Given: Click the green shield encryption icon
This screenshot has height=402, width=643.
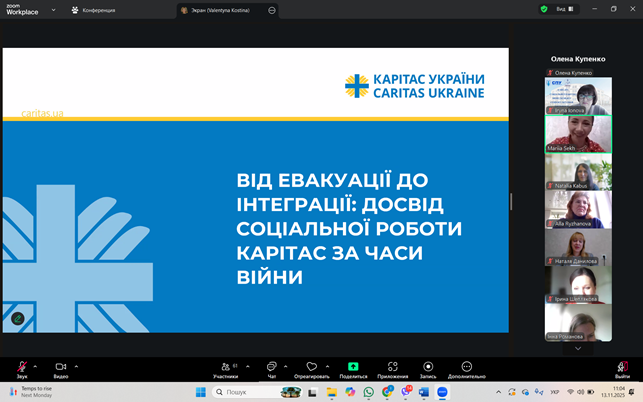Looking at the screenshot, I should click(x=544, y=9).
